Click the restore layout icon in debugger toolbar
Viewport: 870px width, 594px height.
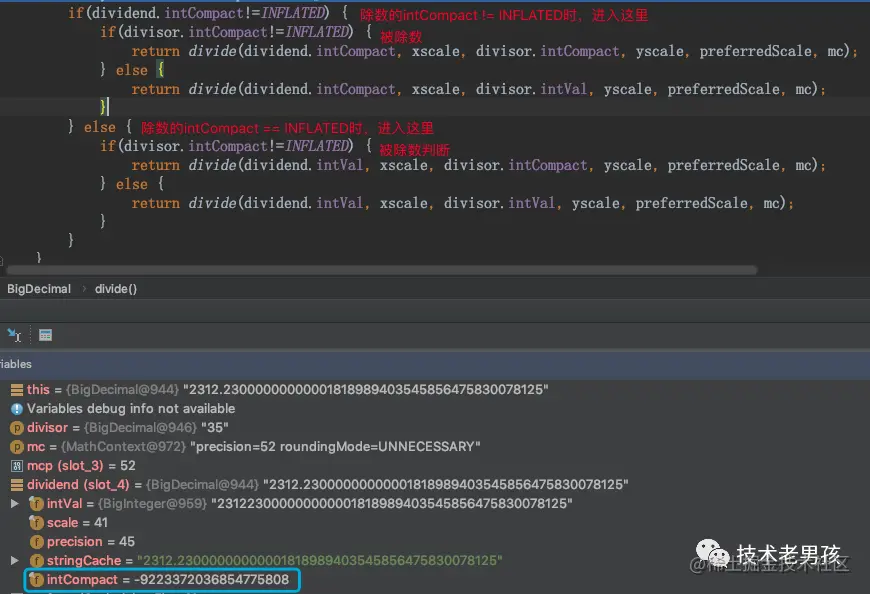14,335
